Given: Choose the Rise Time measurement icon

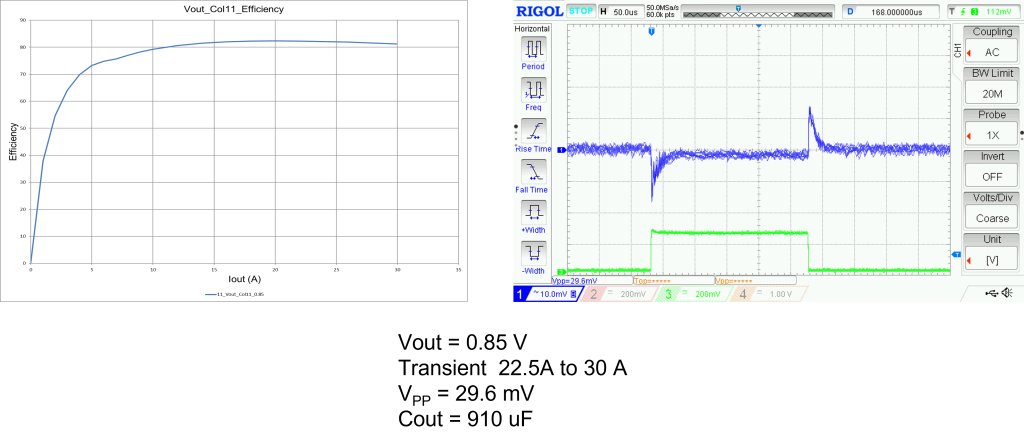Looking at the screenshot, I should 533,130.
